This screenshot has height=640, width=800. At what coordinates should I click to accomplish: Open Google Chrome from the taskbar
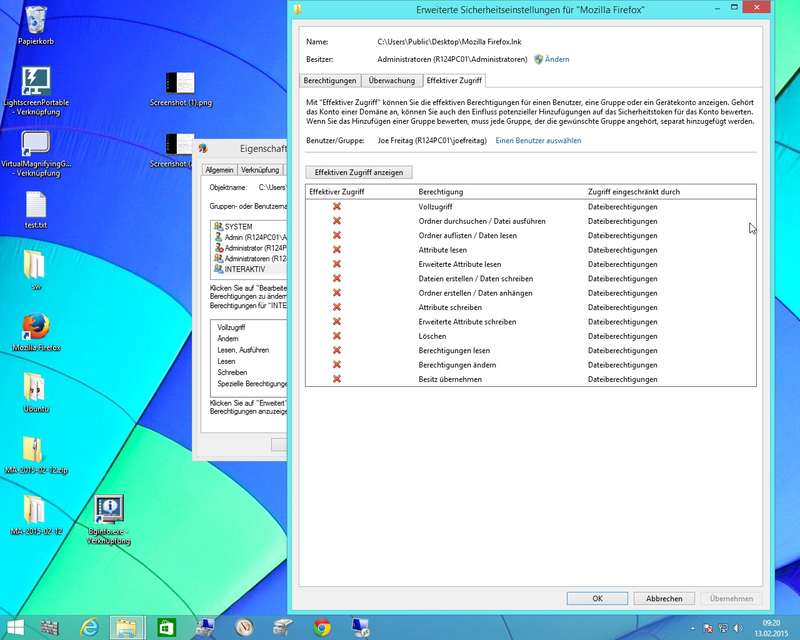pos(322,627)
